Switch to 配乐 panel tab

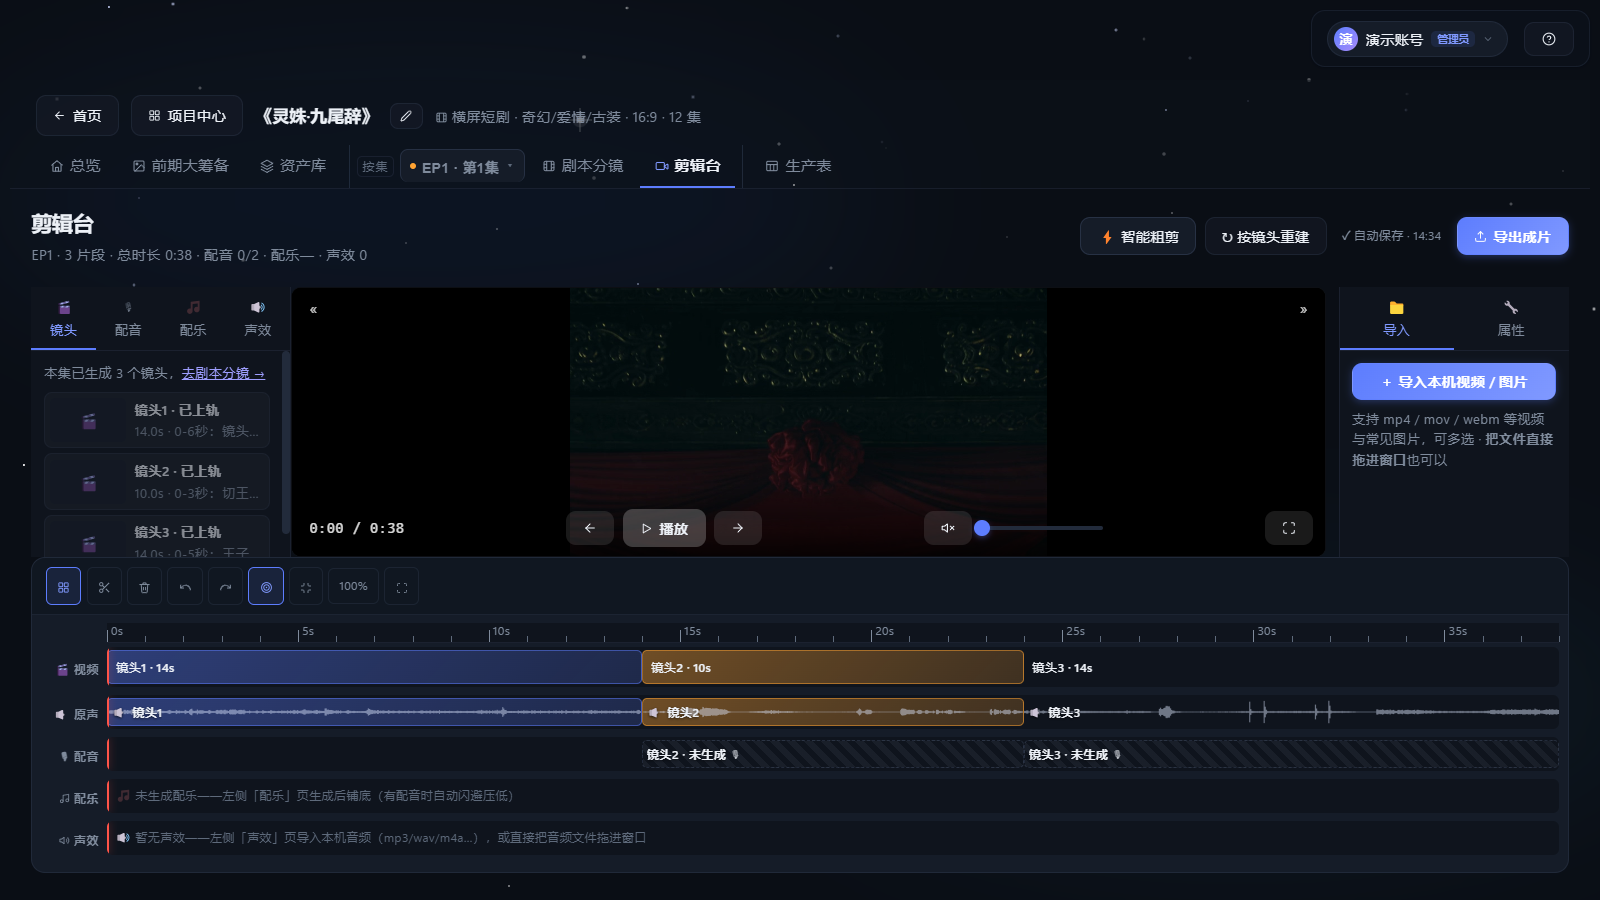(193, 319)
